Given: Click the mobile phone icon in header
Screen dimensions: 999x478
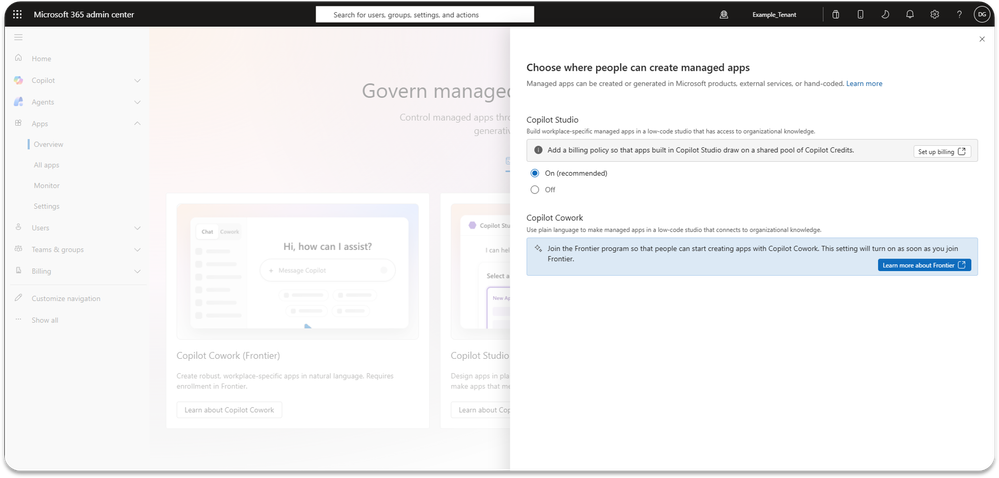Looking at the screenshot, I should 860,15.
